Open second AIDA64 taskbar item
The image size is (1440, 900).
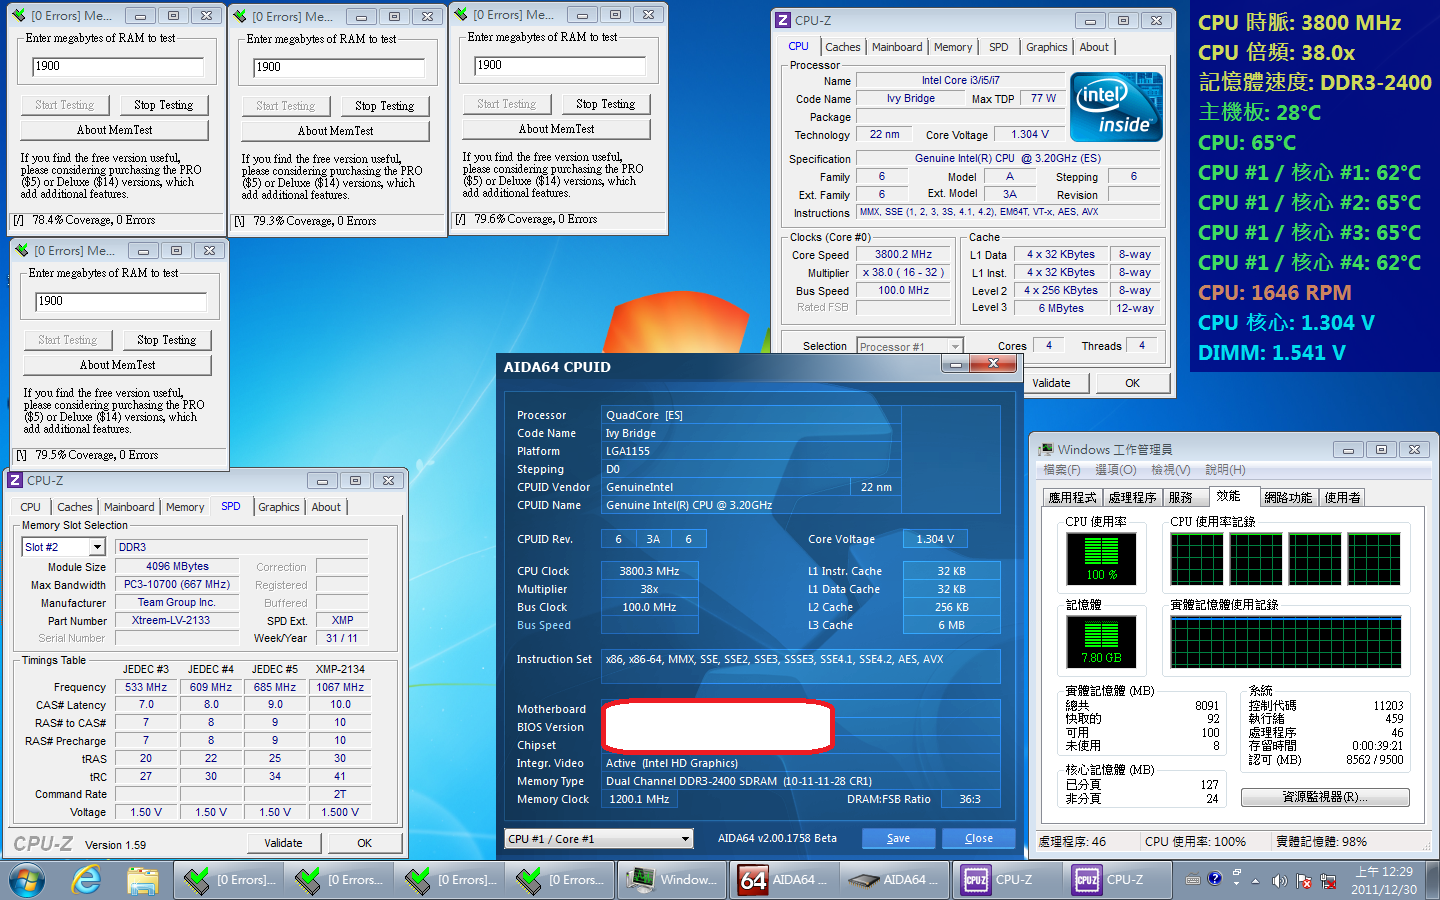pos(894,880)
